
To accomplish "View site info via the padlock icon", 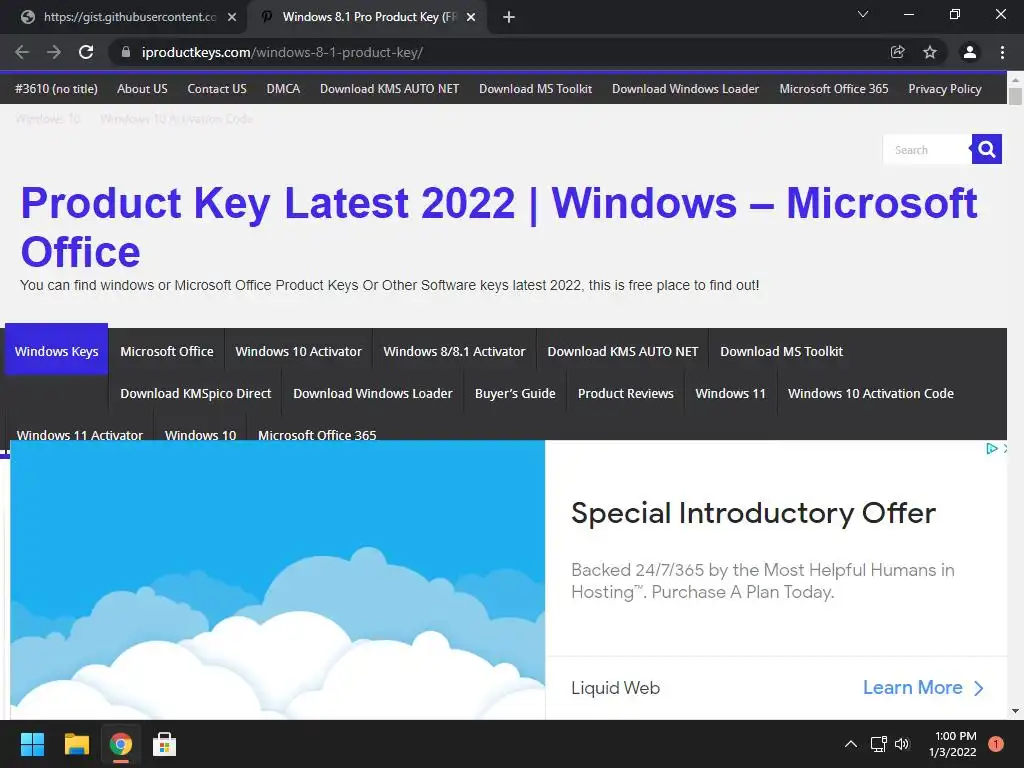I will (126, 52).
